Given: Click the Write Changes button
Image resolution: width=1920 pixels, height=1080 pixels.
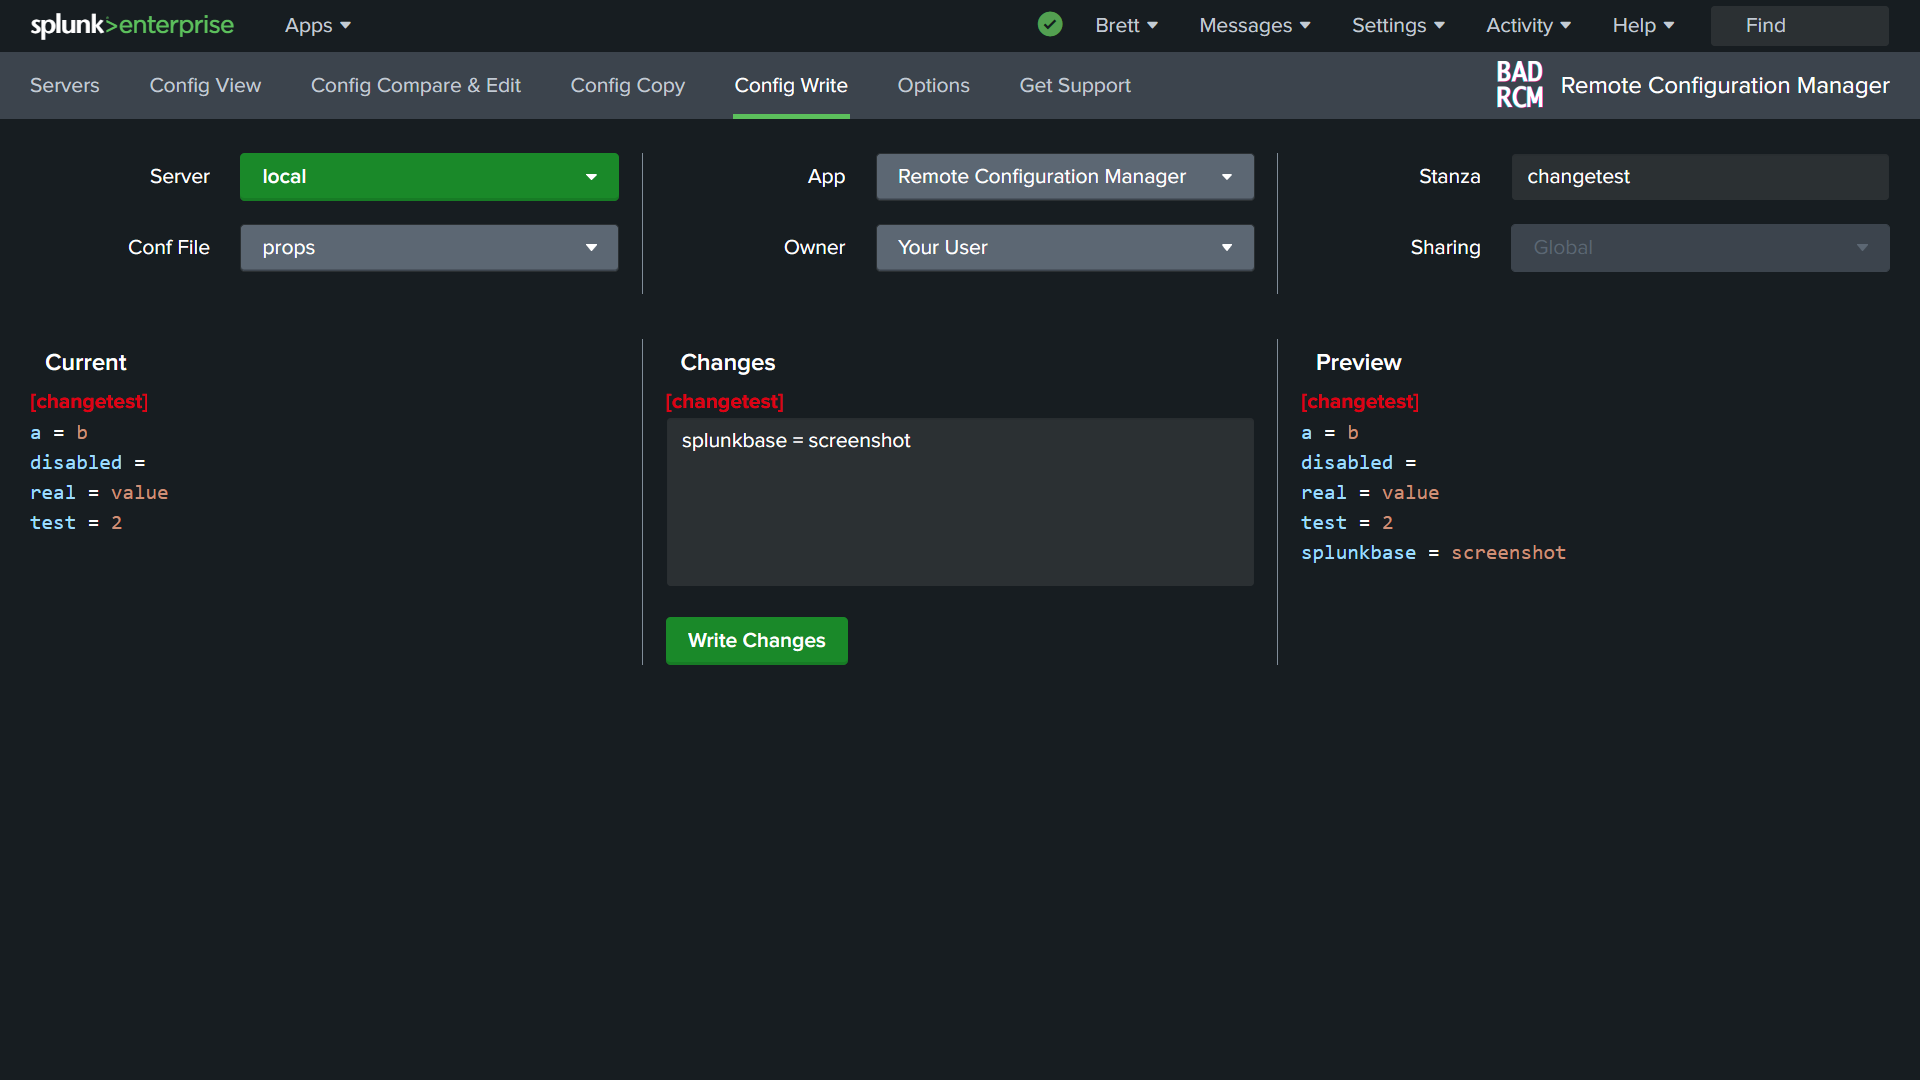Looking at the screenshot, I should point(757,641).
